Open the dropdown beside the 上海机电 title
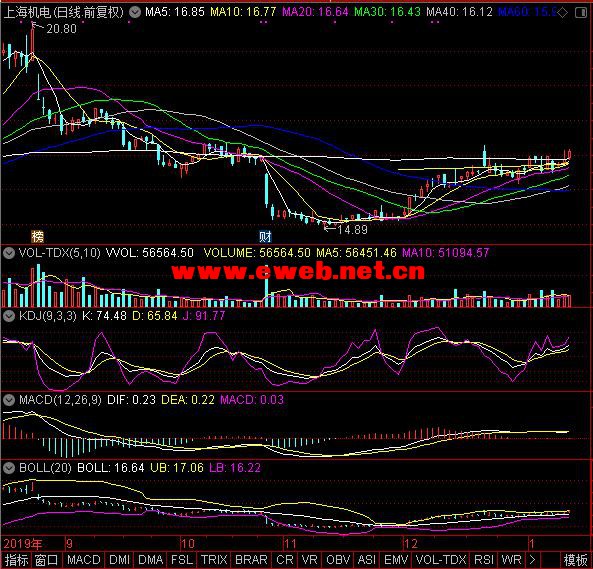The height and width of the screenshot is (569, 593). point(135,12)
